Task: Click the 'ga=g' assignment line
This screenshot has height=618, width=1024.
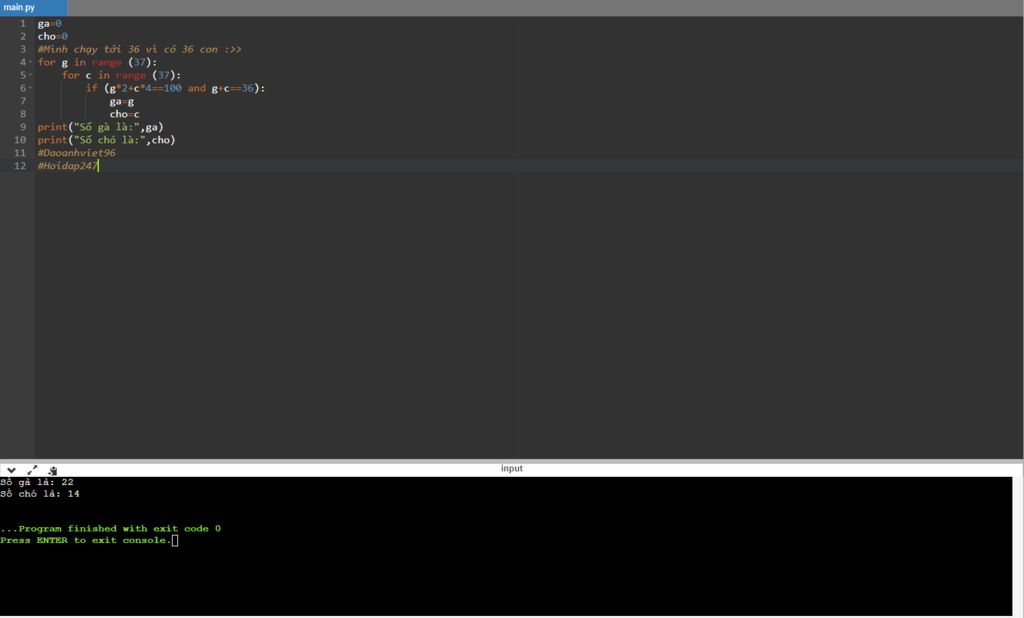Action: coord(121,101)
